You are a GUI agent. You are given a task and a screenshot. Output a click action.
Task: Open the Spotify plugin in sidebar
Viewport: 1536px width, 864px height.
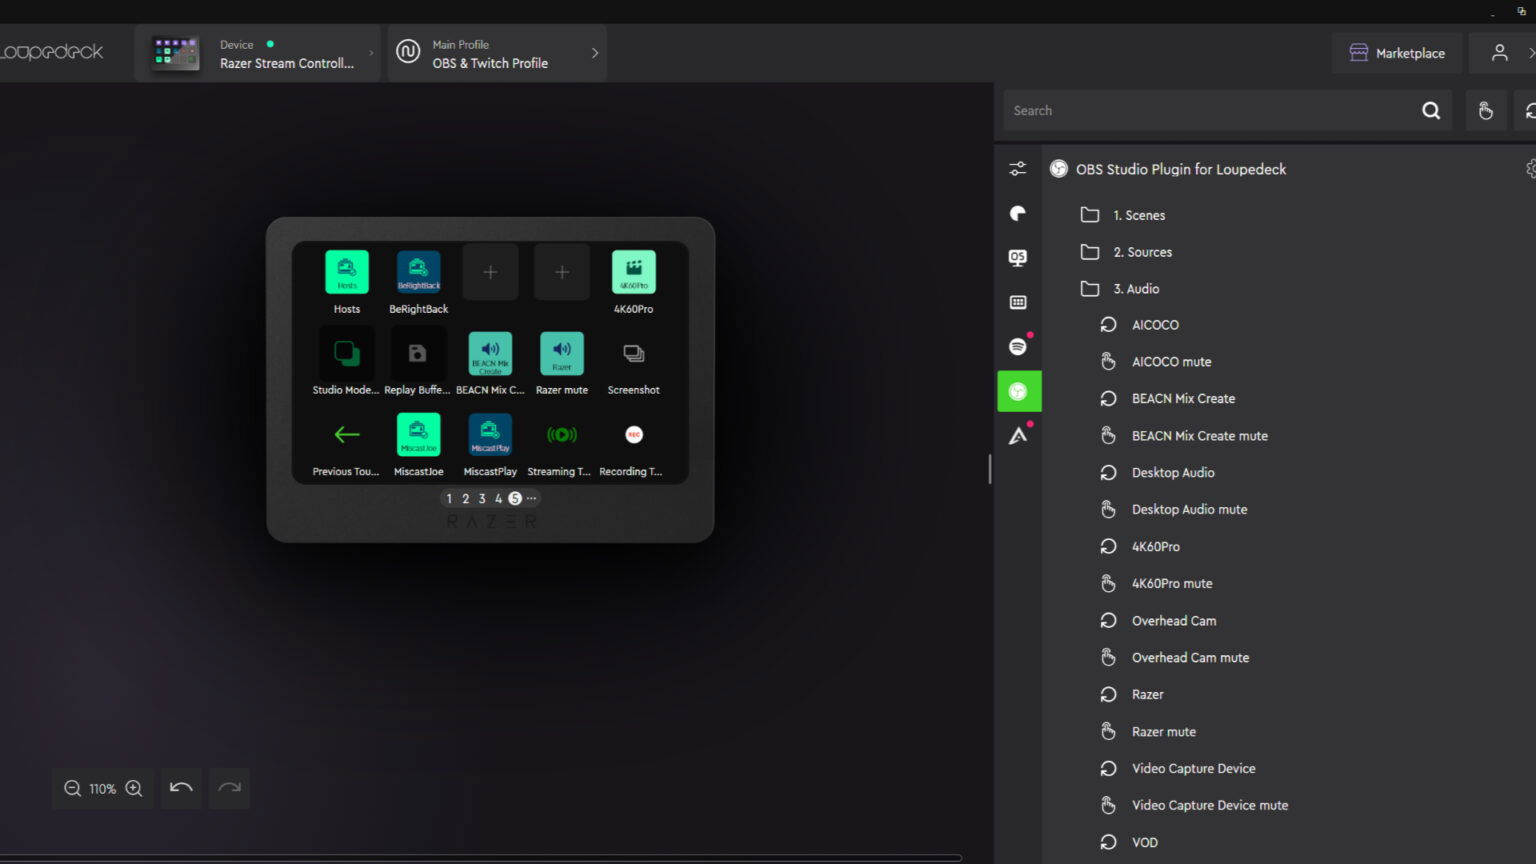click(1018, 346)
